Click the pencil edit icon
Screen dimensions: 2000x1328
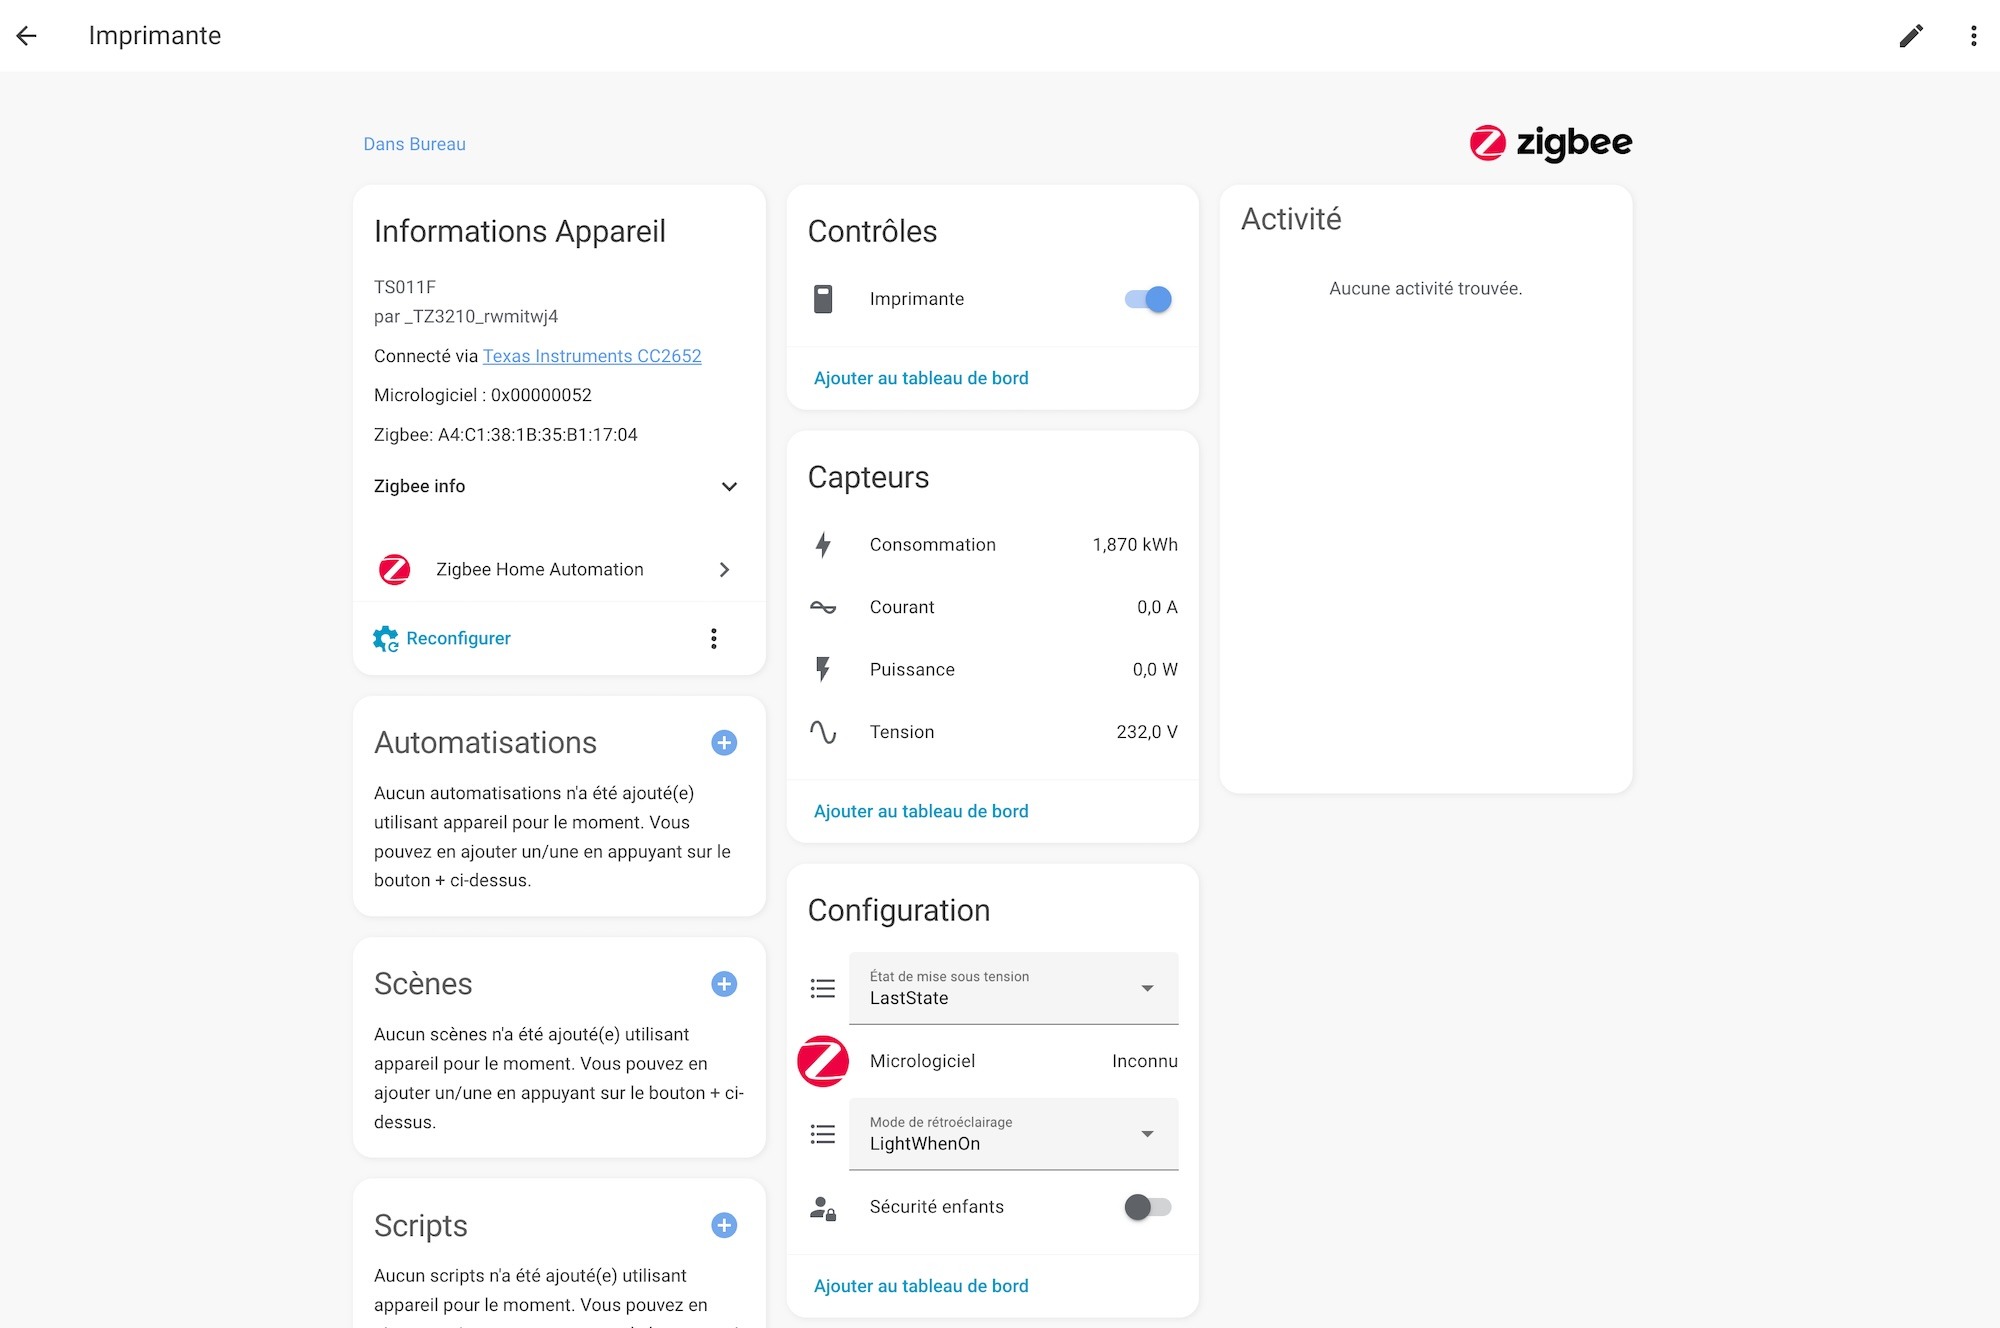coord(1911,36)
